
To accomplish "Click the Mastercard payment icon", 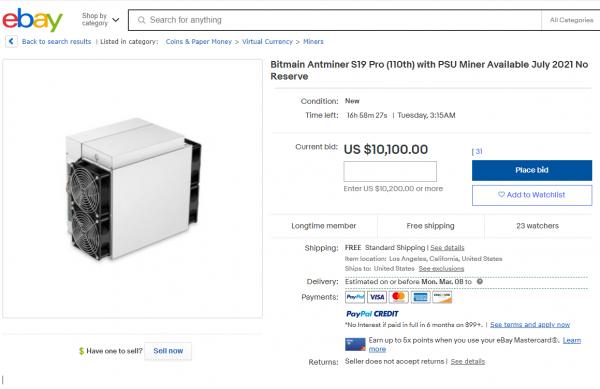I will tap(398, 297).
